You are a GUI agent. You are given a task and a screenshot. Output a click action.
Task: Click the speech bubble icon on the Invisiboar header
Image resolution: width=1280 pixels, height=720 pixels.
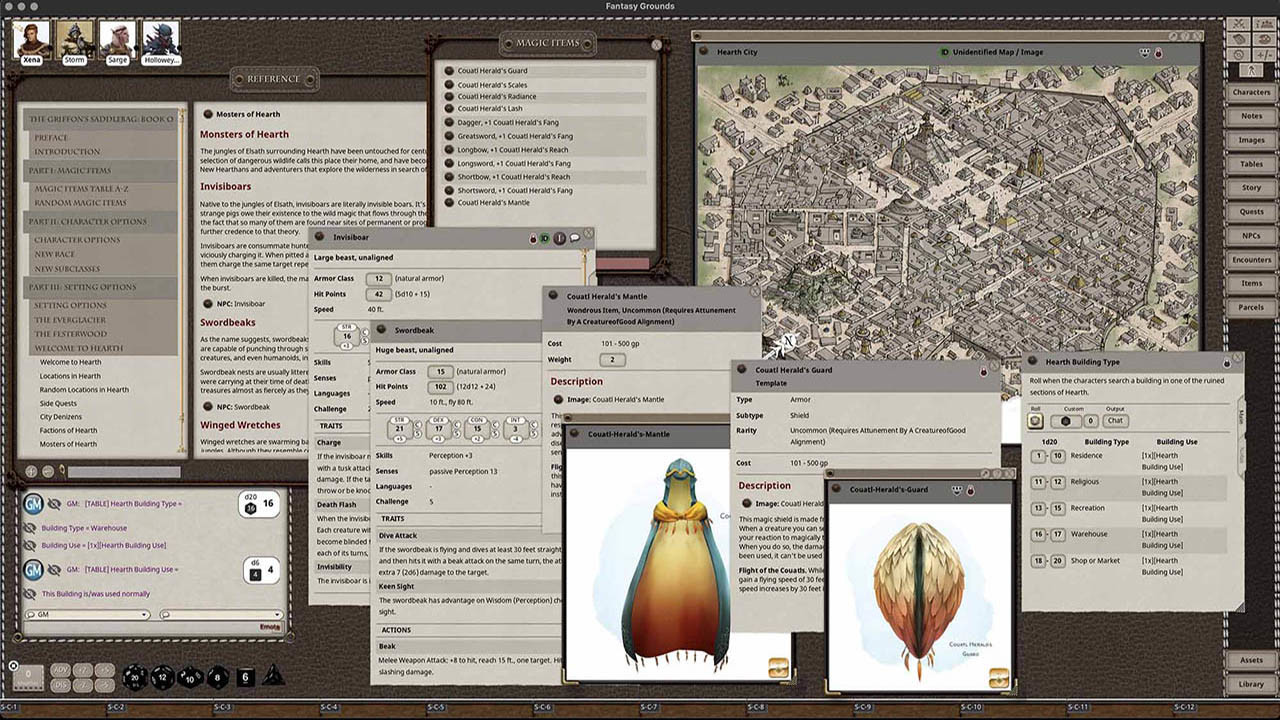pos(574,238)
